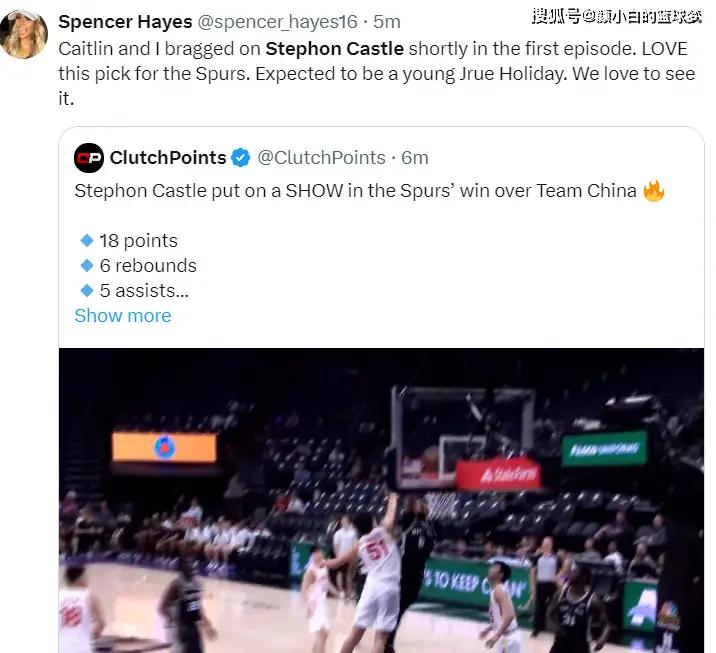Play the Stephon Castle highlight video

point(381,500)
